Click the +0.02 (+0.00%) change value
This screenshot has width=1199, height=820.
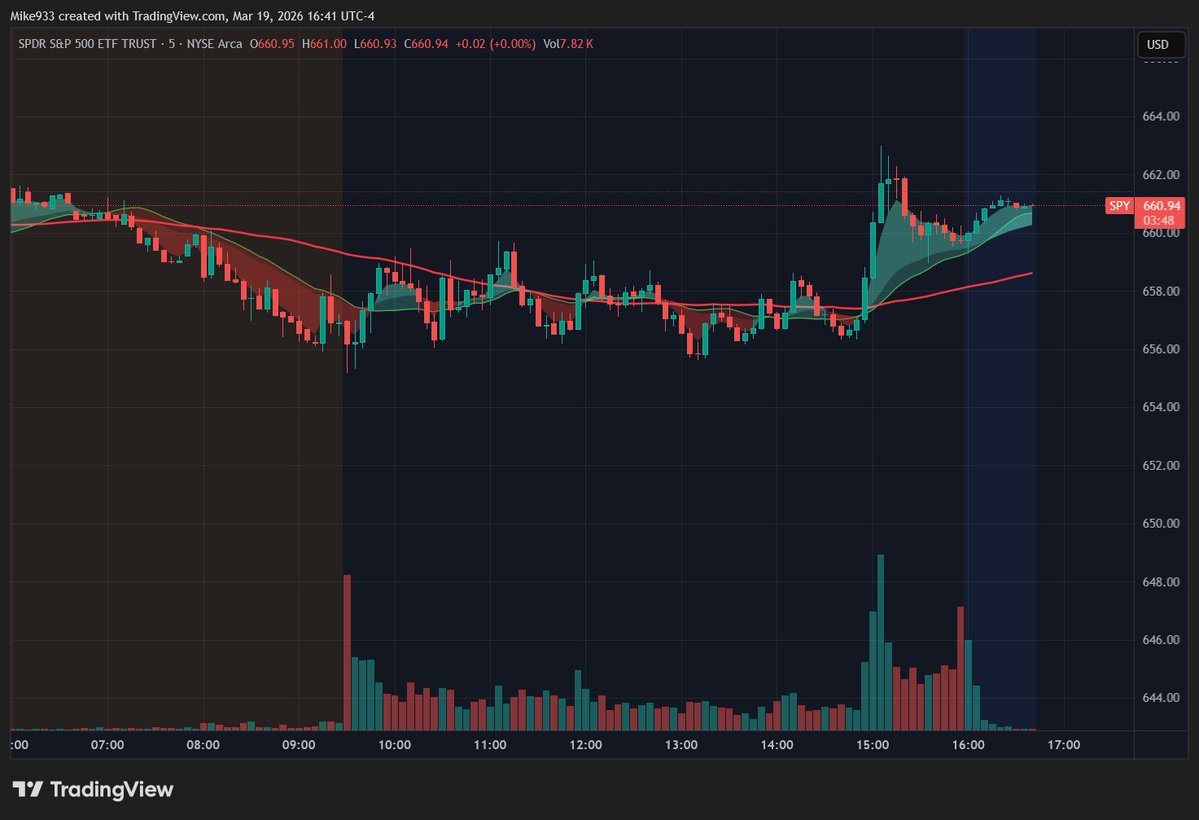coord(496,44)
